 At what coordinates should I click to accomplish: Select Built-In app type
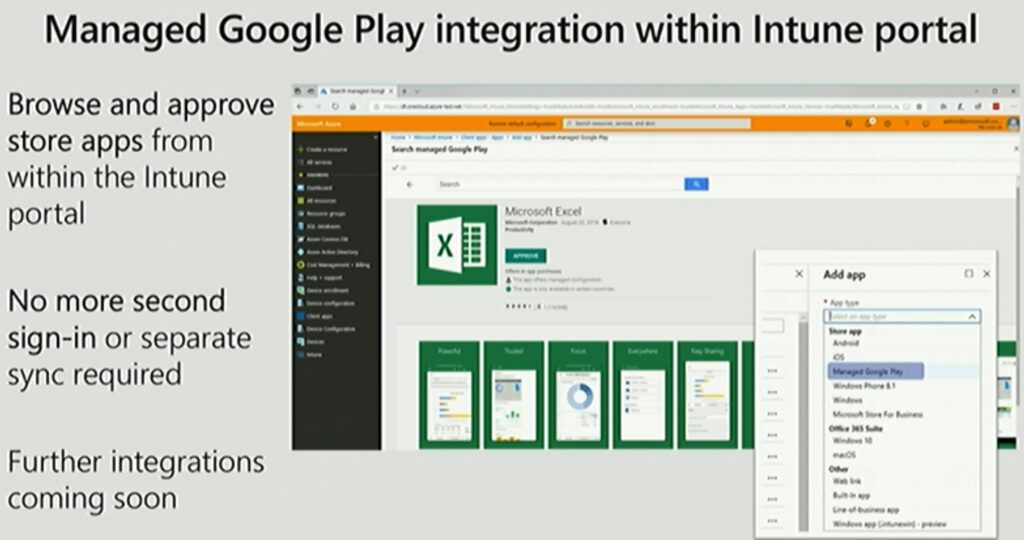(851, 496)
